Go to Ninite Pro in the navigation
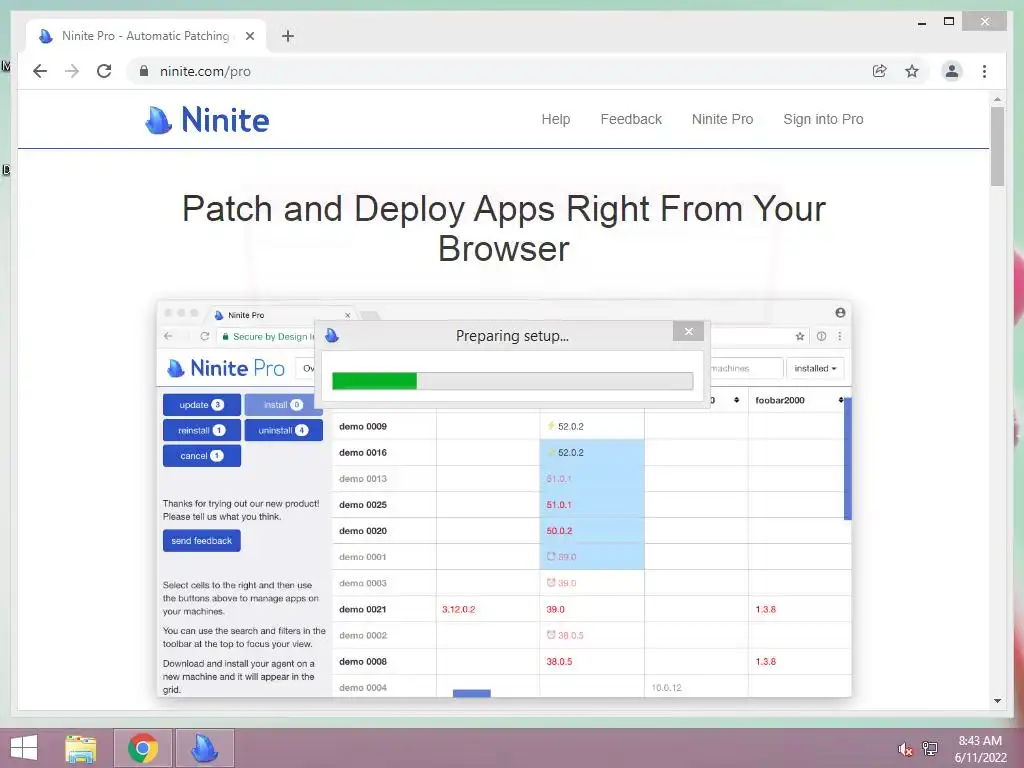Image resolution: width=1024 pixels, height=768 pixels. (x=722, y=119)
